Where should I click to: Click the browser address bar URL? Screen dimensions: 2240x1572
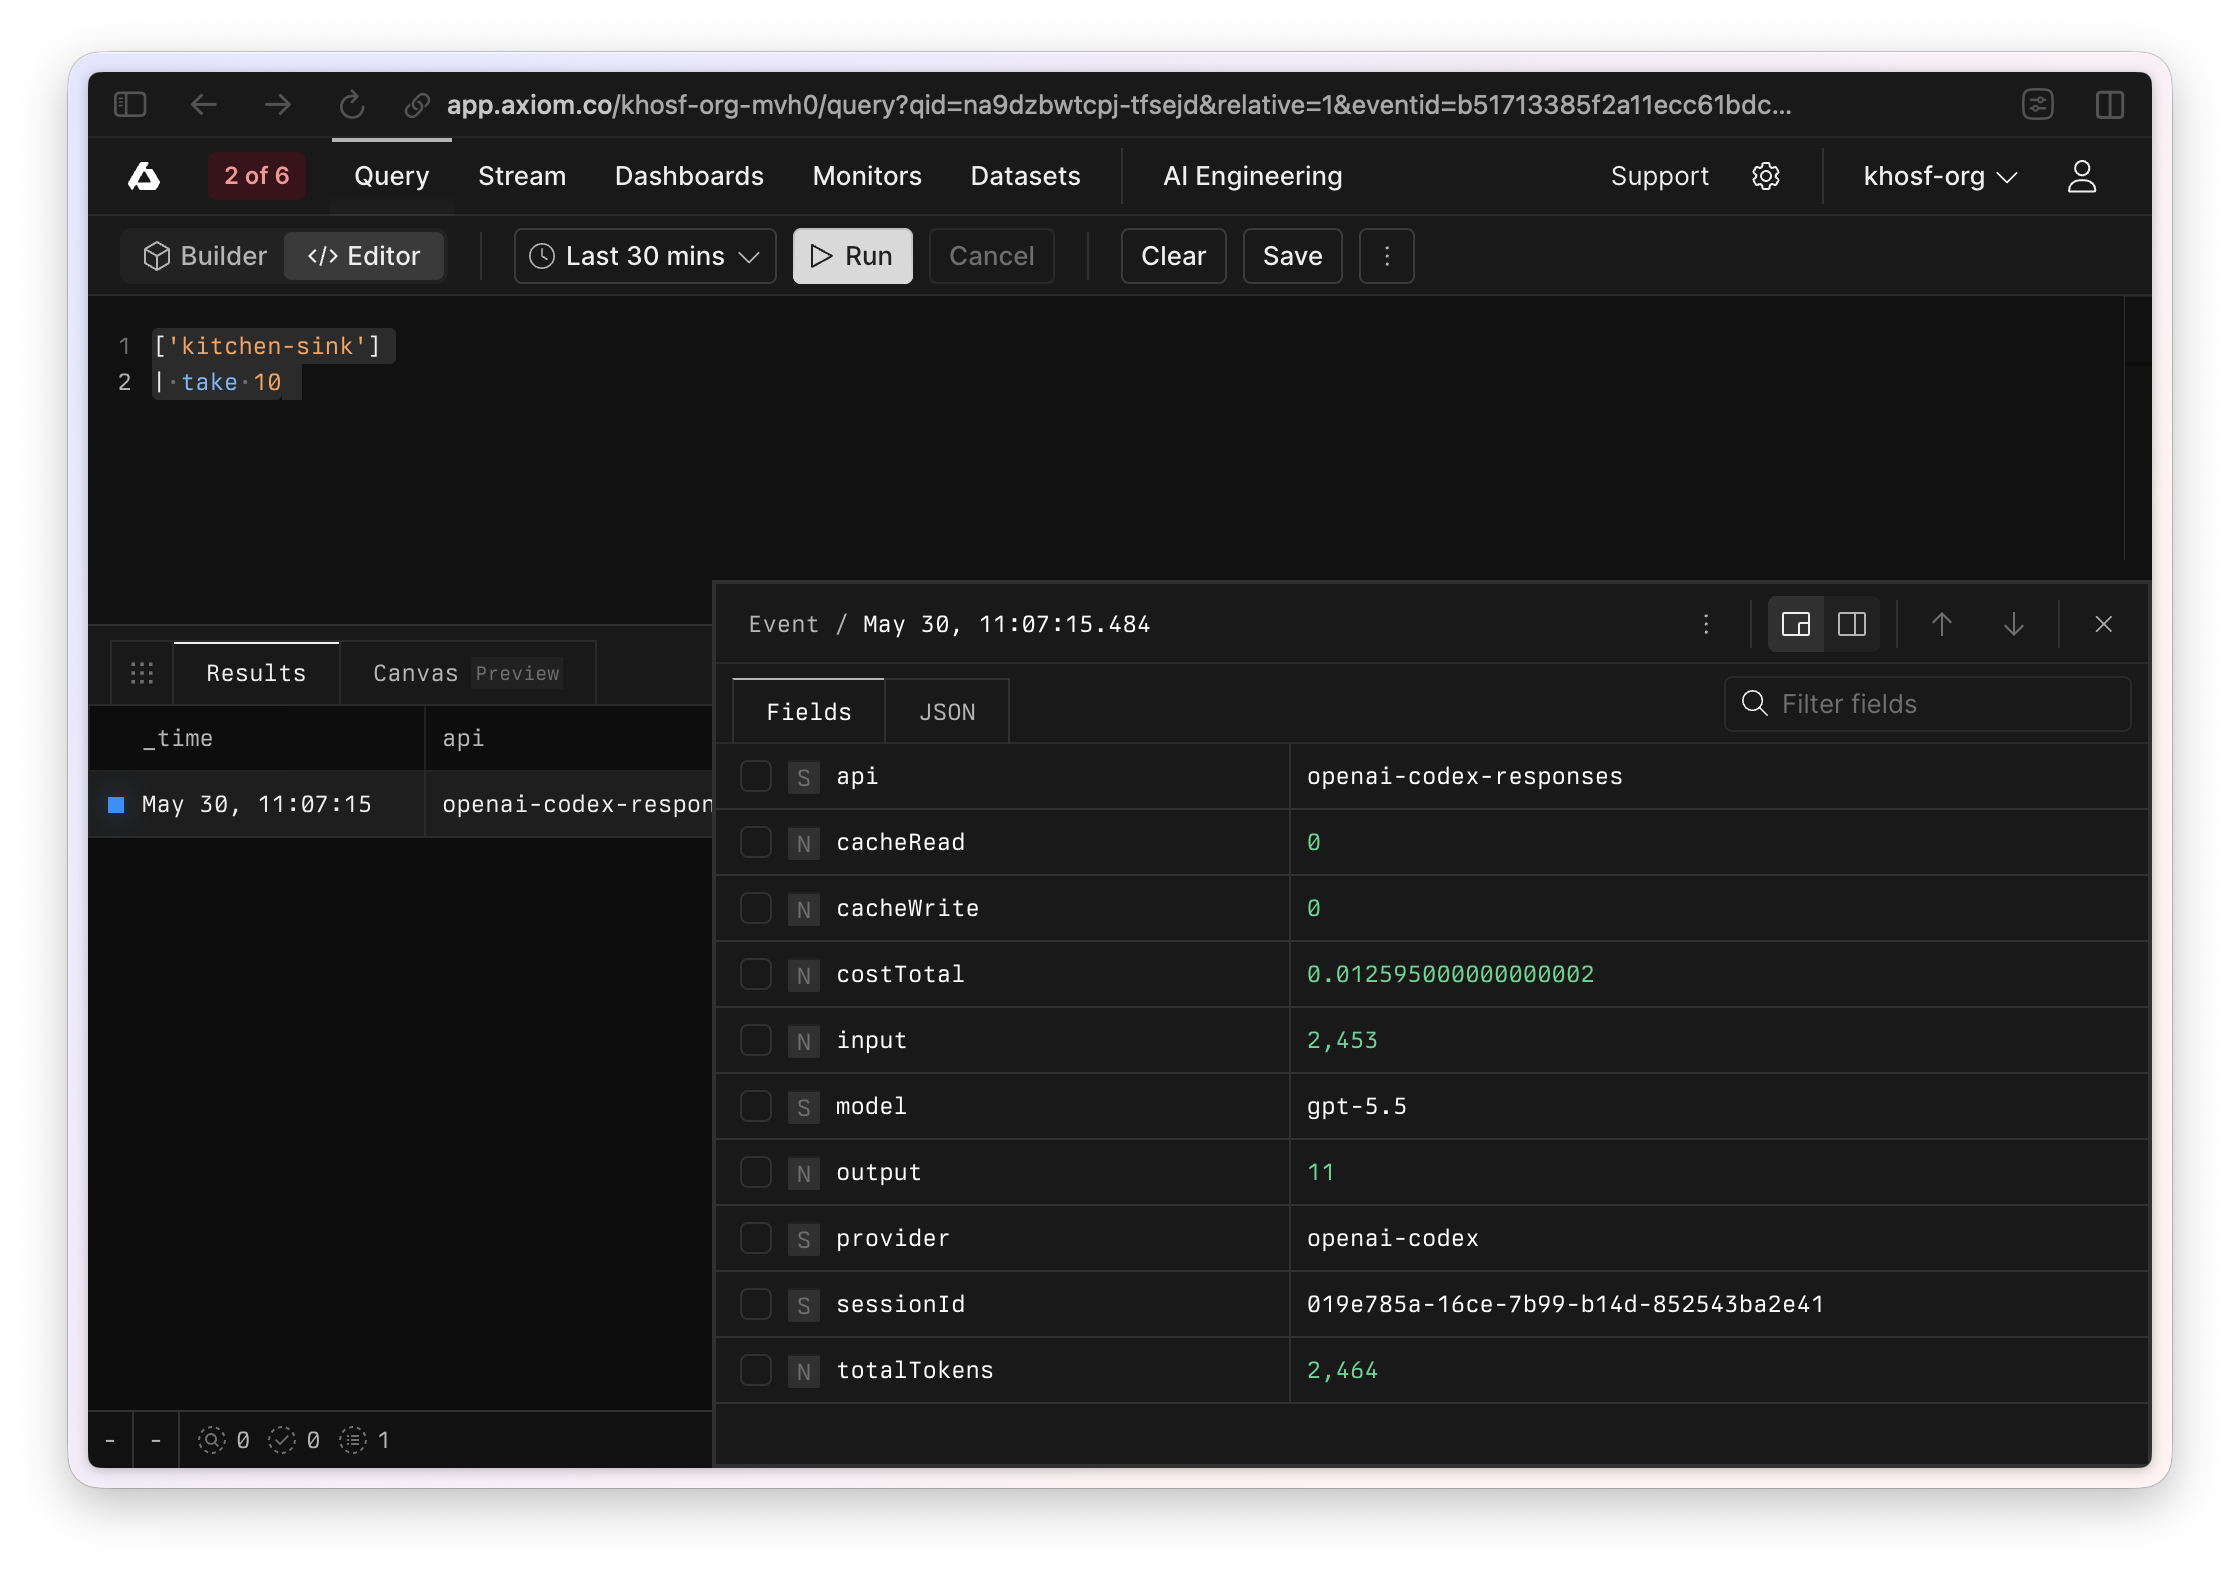click(1118, 104)
